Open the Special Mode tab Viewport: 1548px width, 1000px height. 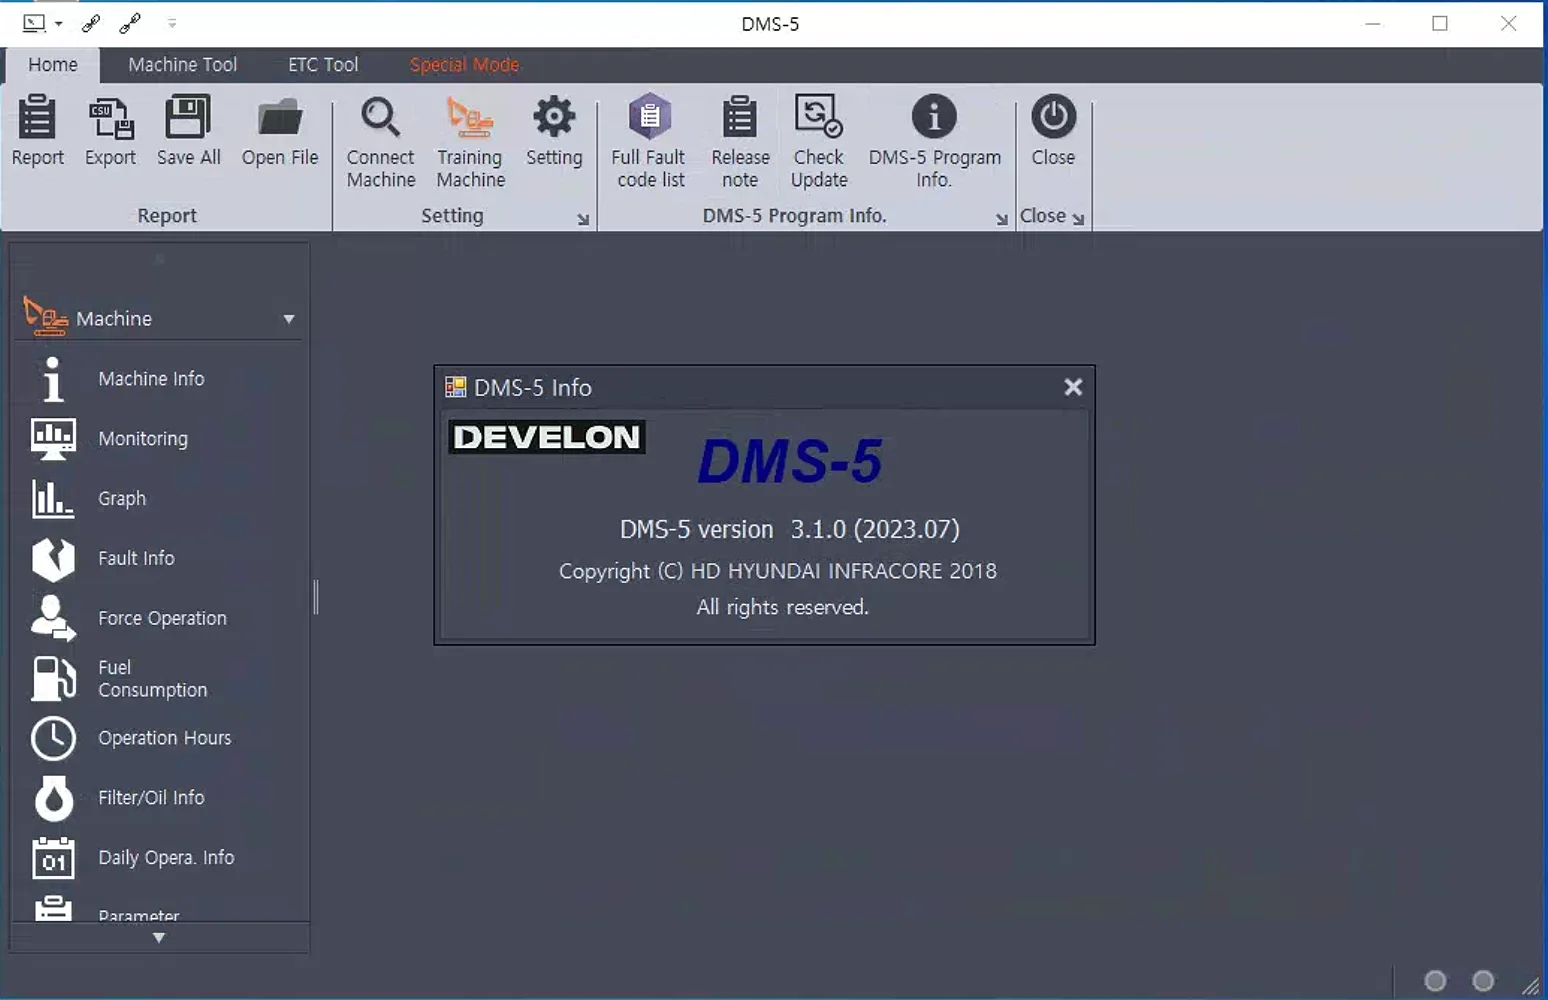[464, 64]
